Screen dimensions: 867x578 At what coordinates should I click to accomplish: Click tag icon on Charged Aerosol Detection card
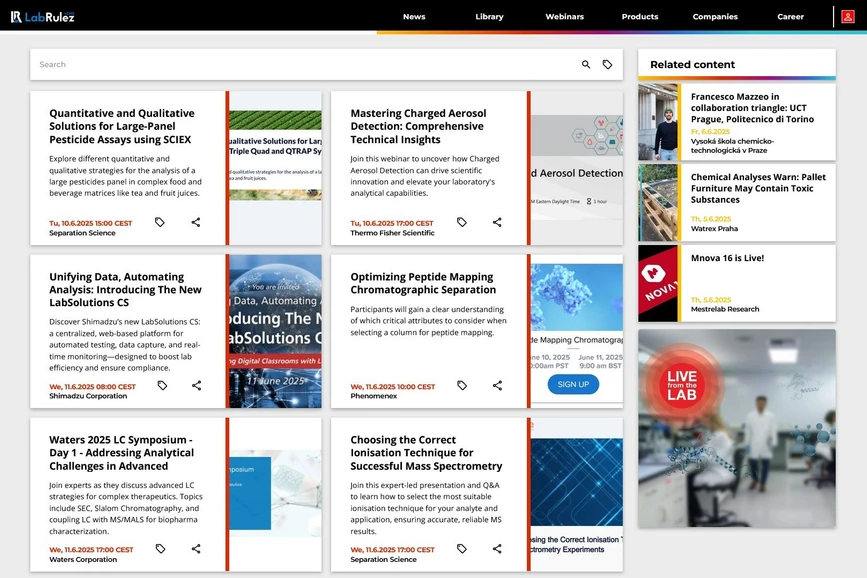(462, 222)
